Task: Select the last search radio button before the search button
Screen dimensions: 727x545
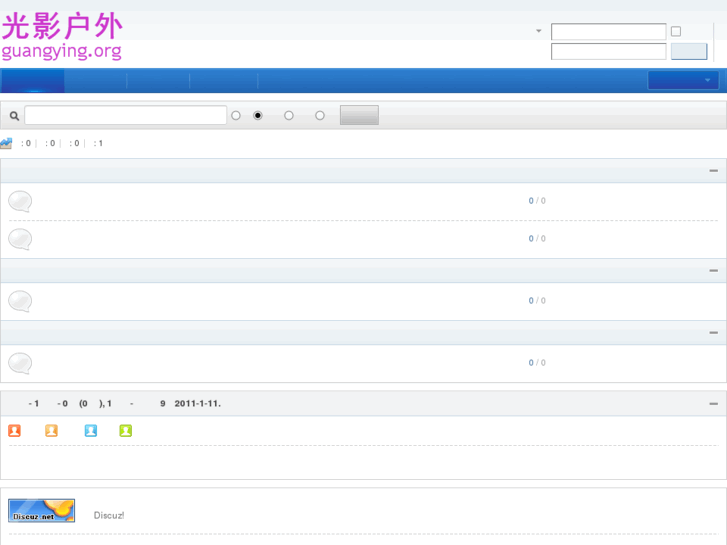Action: tap(319, 115)
